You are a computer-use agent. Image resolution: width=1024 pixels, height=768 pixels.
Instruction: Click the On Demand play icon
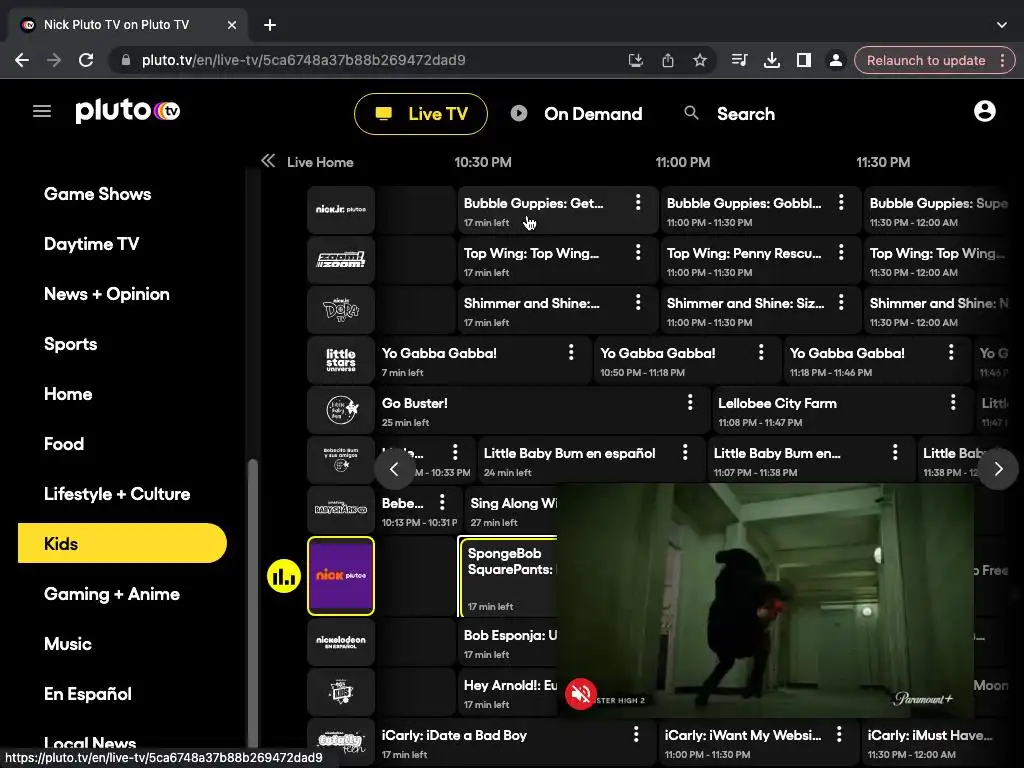[x=519, y=113]
